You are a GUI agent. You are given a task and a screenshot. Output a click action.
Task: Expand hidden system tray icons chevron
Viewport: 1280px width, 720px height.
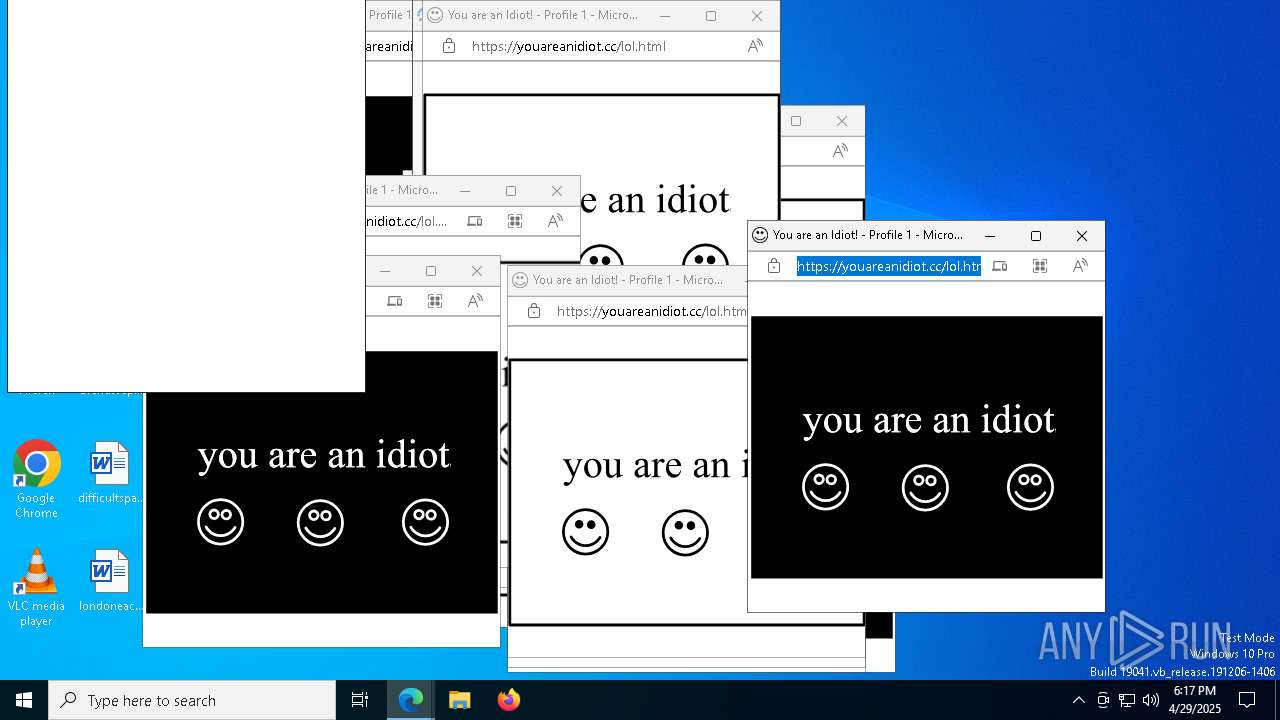tap(1078, 700)
